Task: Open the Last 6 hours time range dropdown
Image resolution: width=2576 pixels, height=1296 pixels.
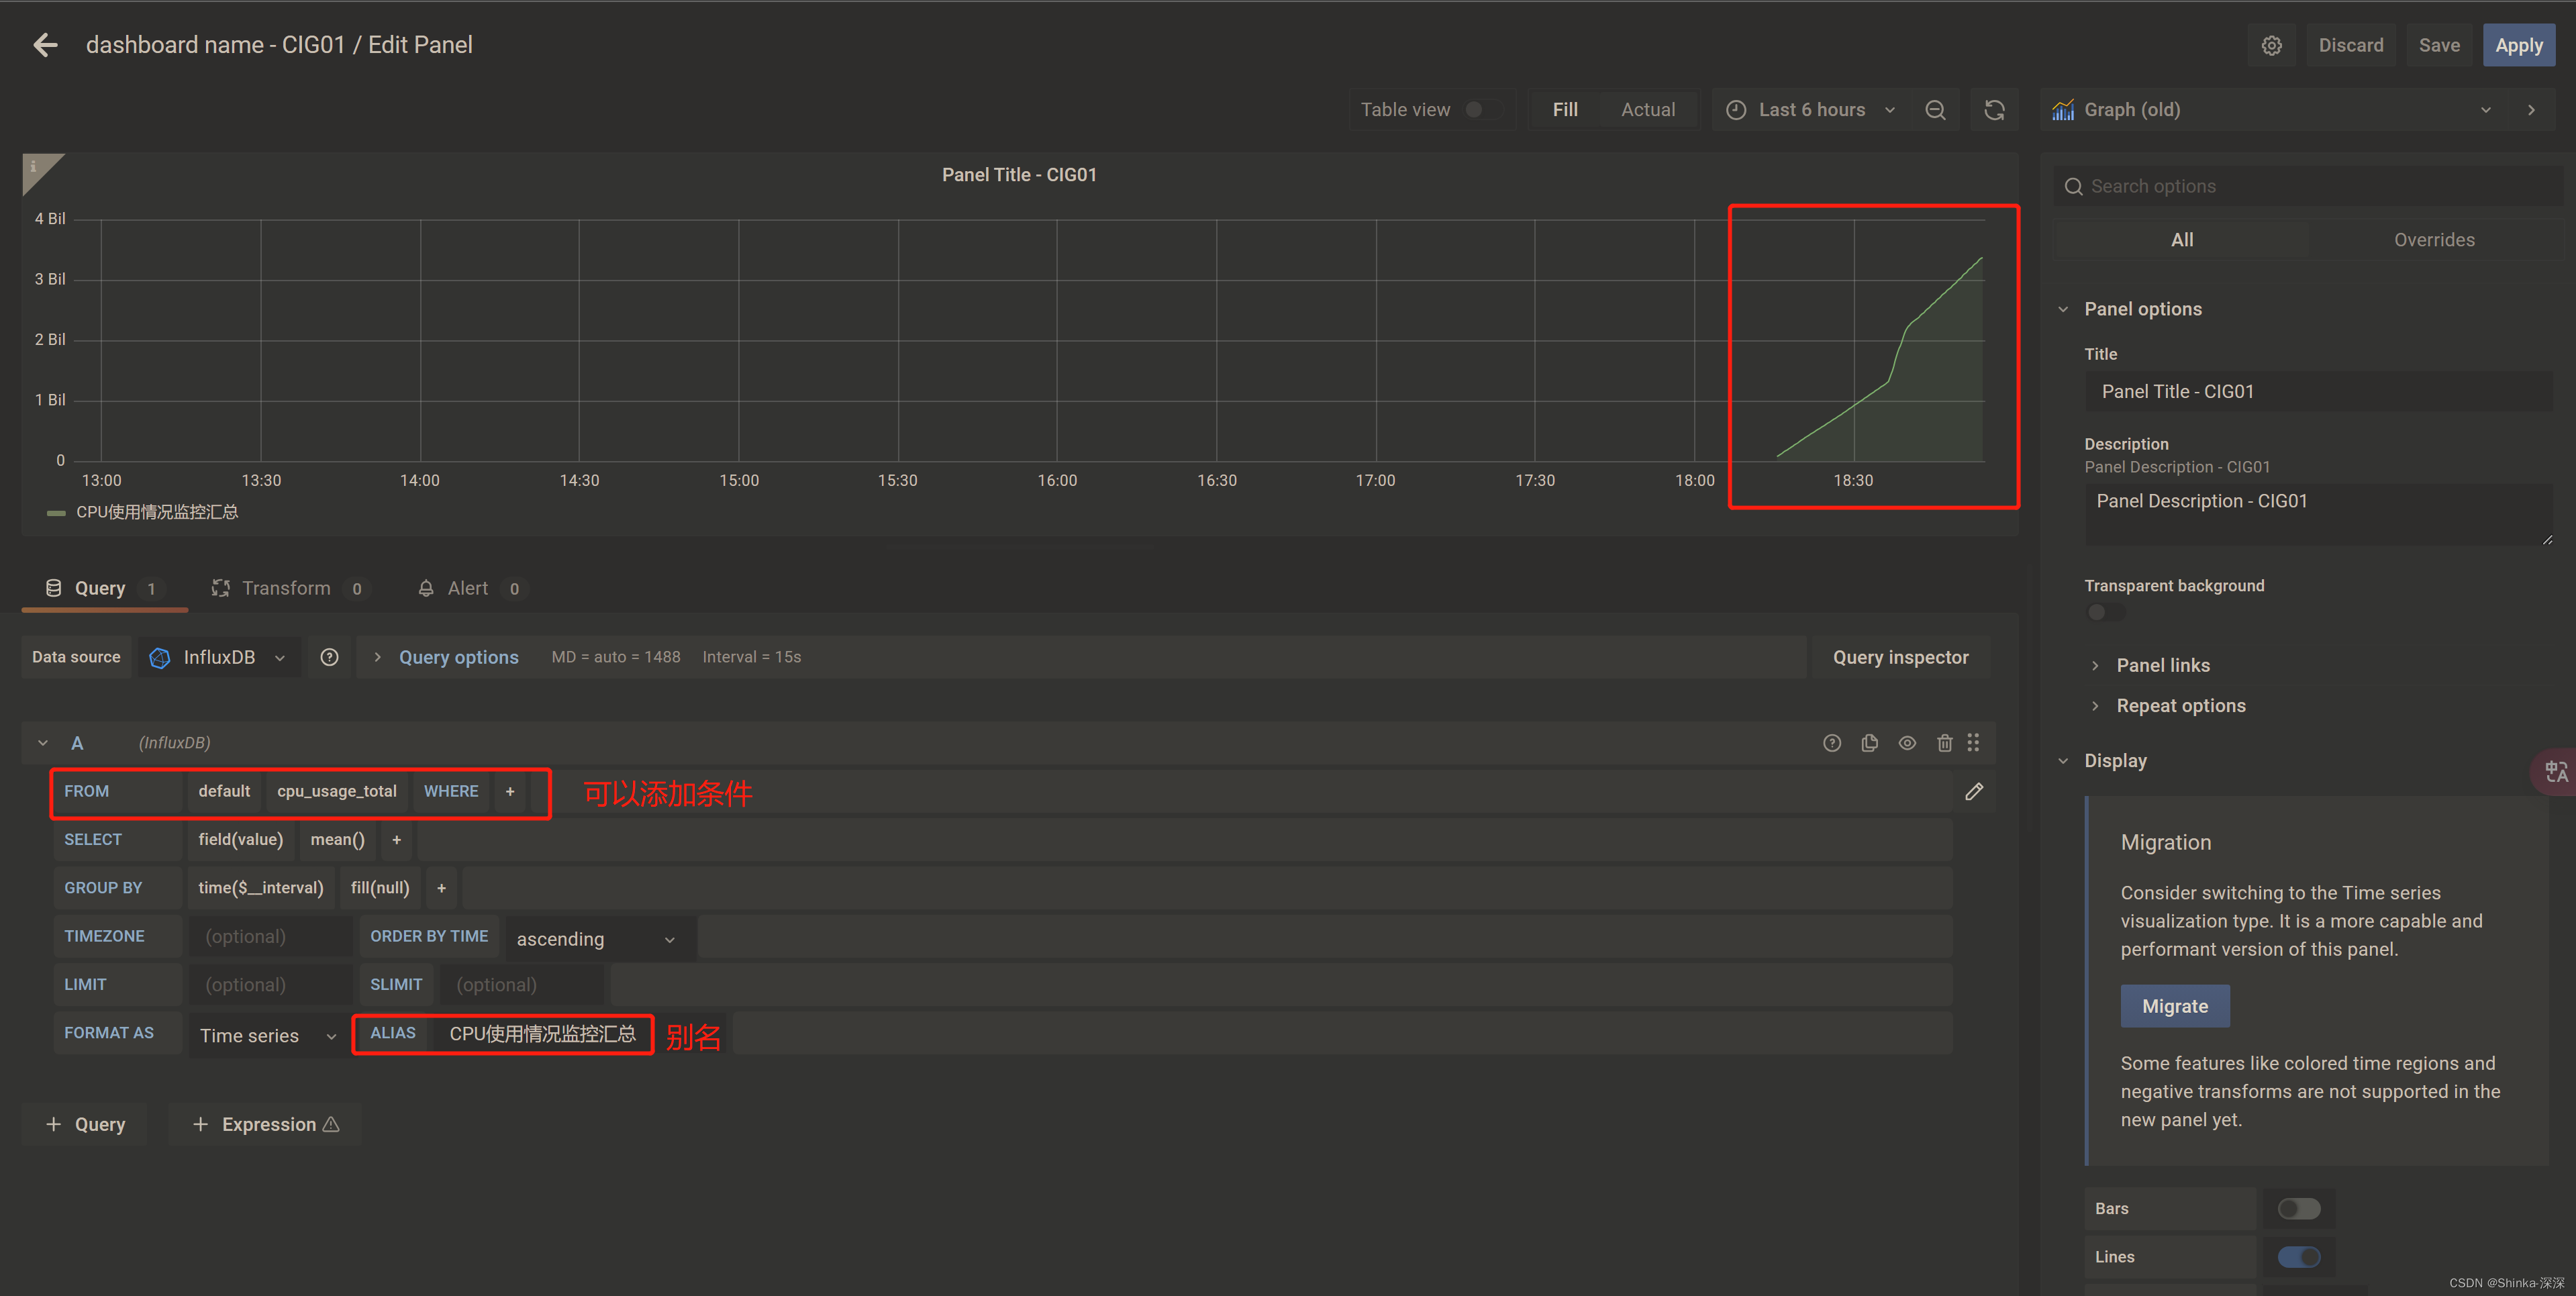Action: (x=1811, y=110)
